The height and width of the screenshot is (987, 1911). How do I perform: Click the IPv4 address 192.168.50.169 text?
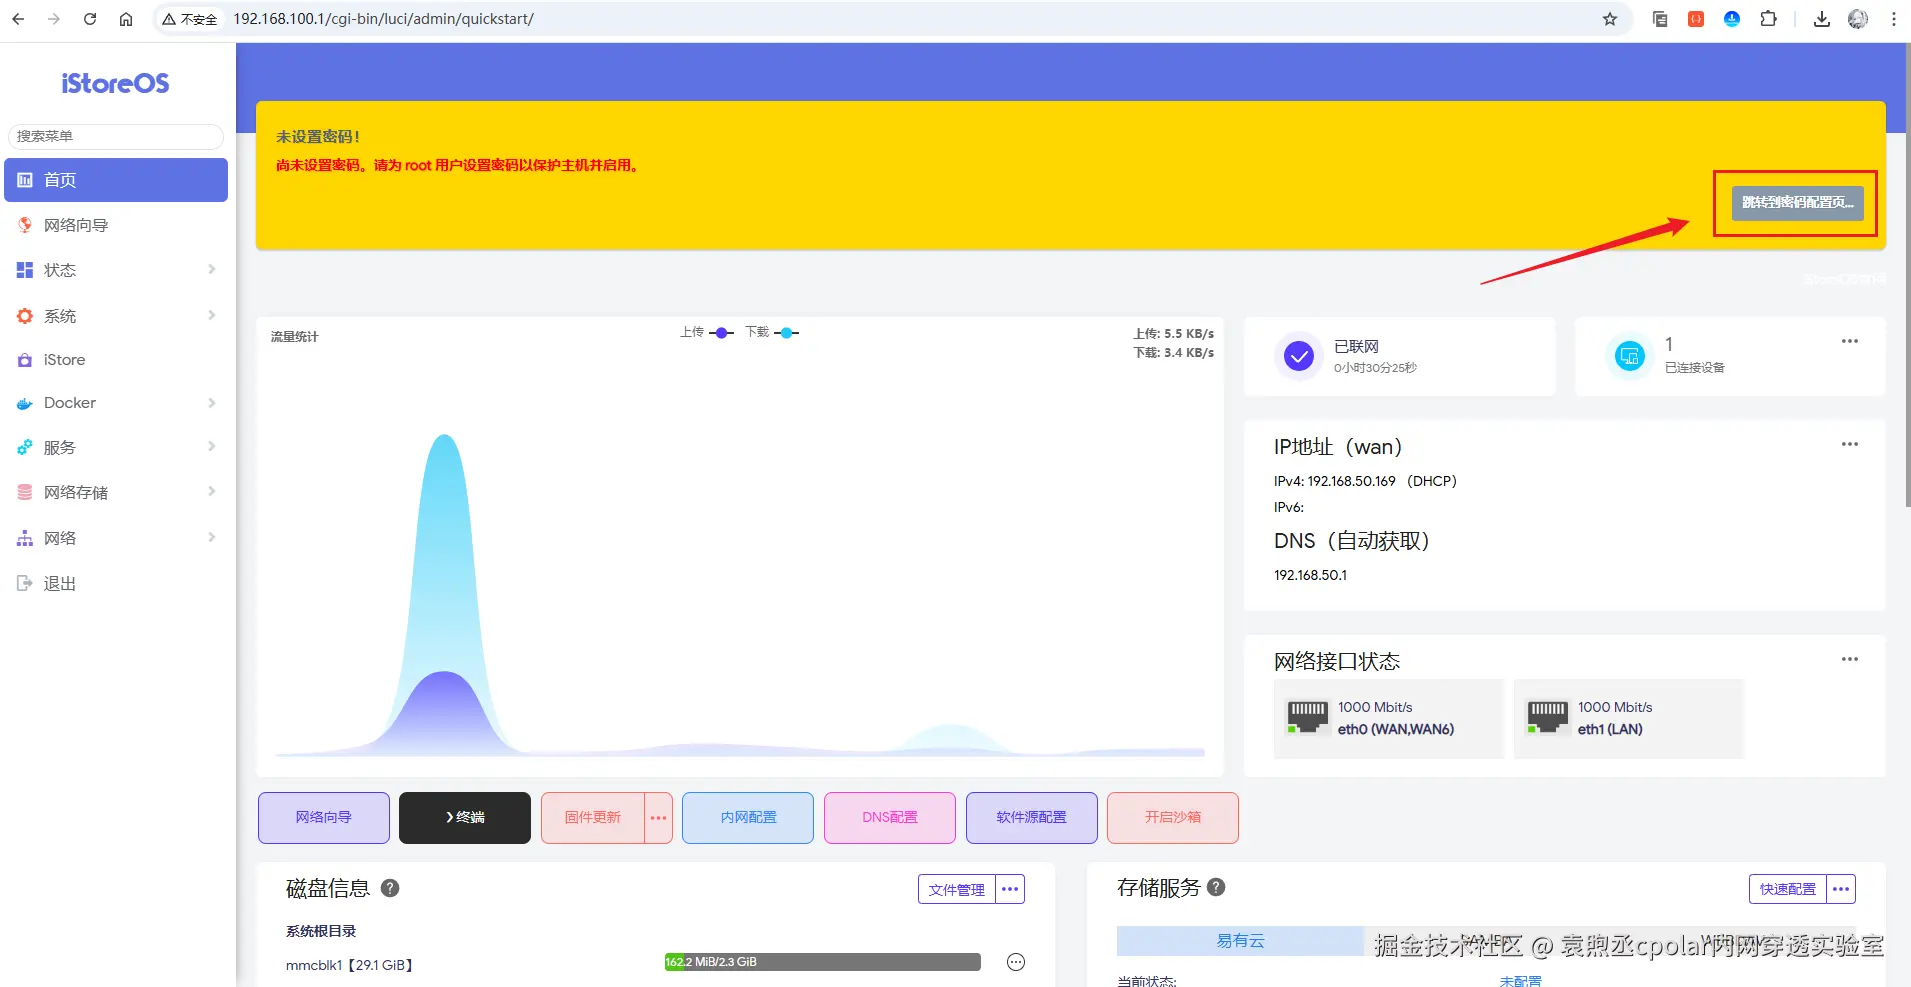[1351, 481]
